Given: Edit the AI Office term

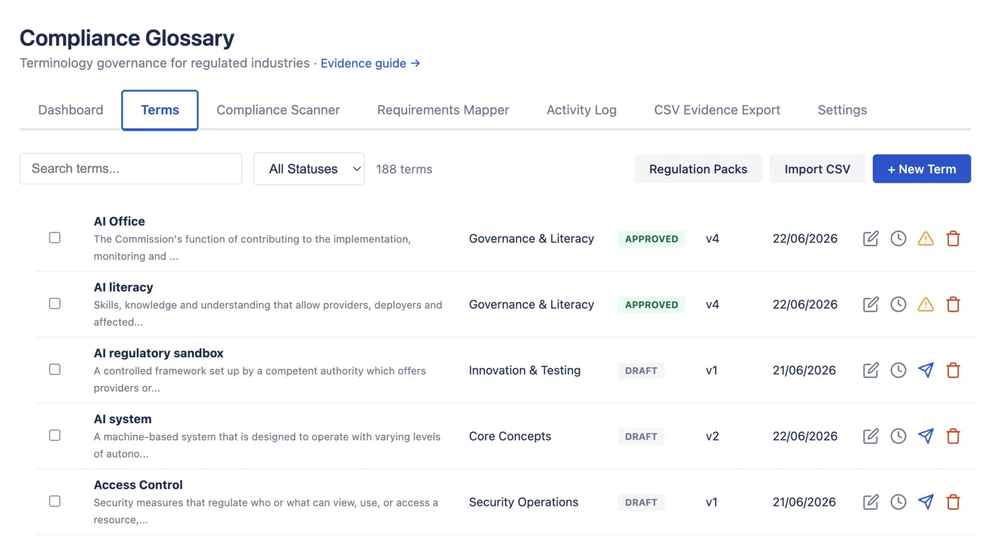Looking at the screenshot, I should tap(870, 238).
